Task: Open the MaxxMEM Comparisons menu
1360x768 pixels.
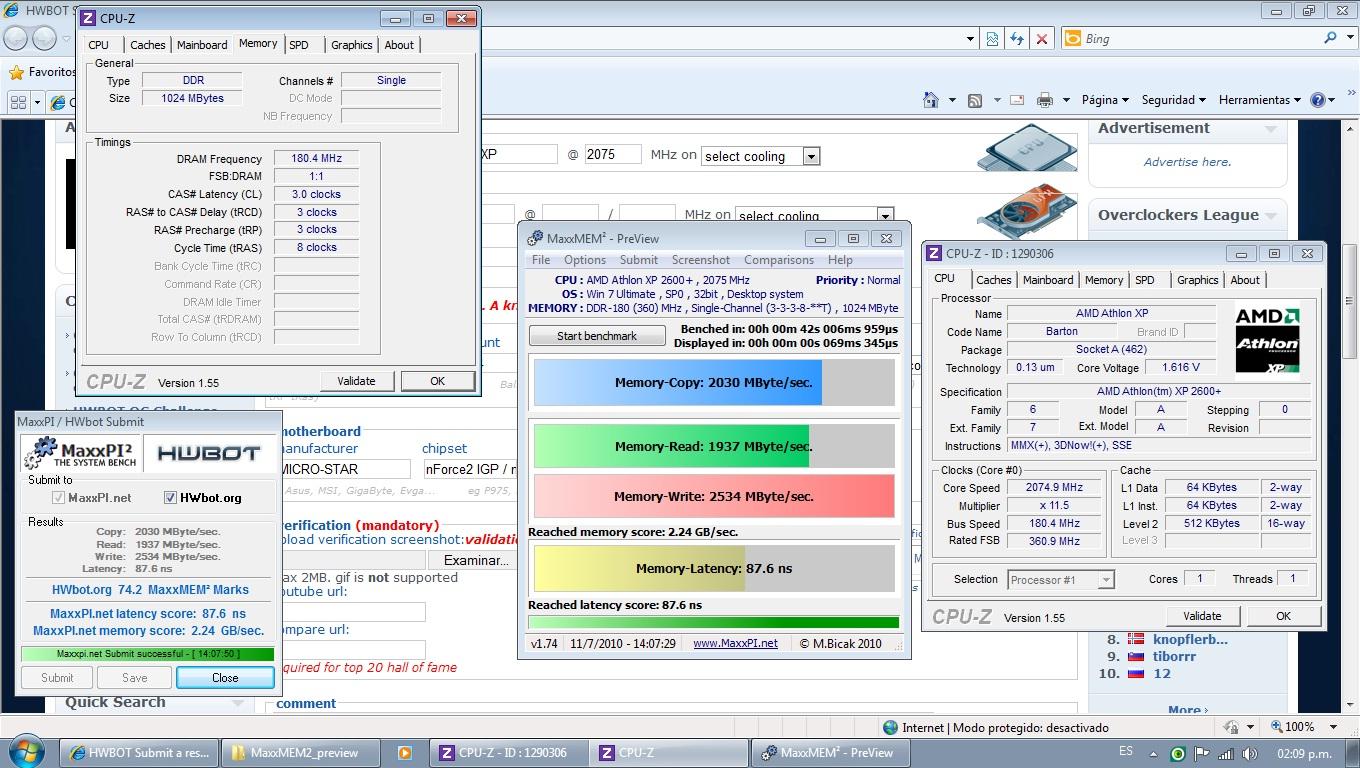Action: pyautogui.click(x=779, y=260)
